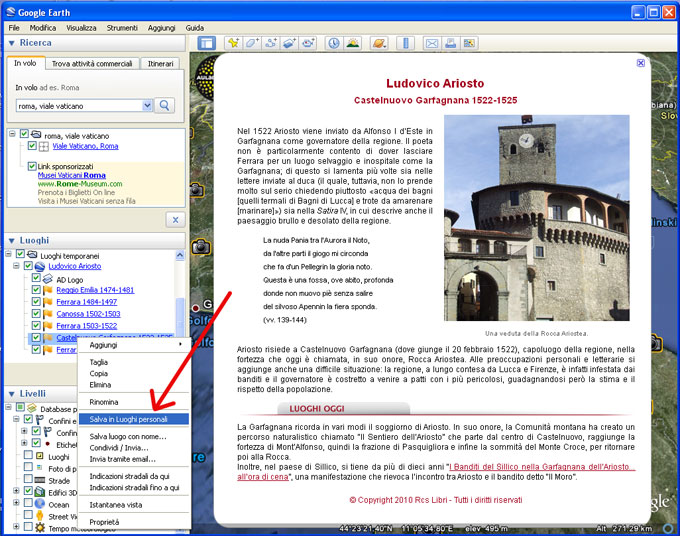This screenshot has height=536, width=680.
Task: Collapse Ludovico Ariosto folder node
Action: [16, 265]
